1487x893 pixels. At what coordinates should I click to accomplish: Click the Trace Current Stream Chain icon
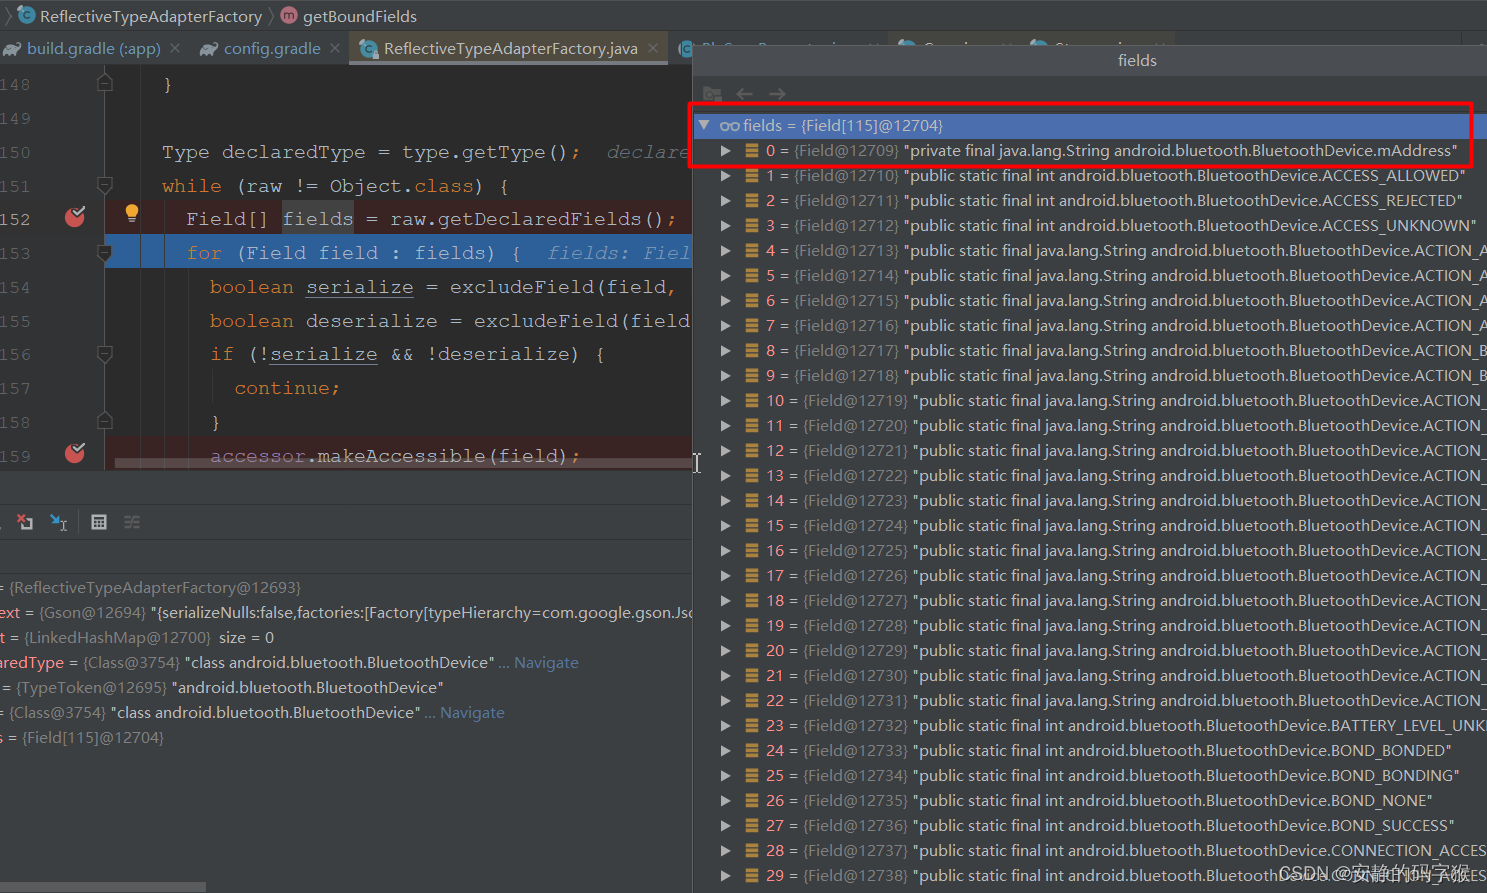[x=132, y=522]
